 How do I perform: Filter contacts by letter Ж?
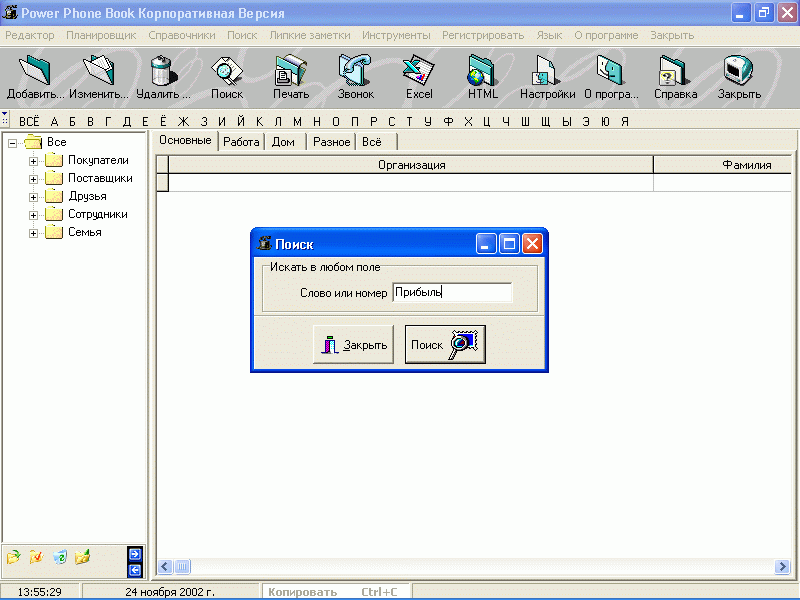(184, 121)
